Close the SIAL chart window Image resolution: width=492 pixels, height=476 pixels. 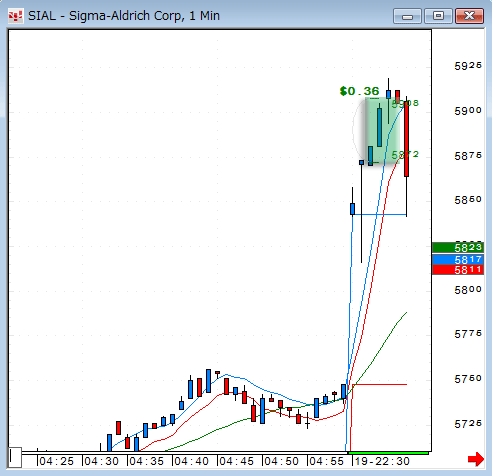click(x=469, y=16)
